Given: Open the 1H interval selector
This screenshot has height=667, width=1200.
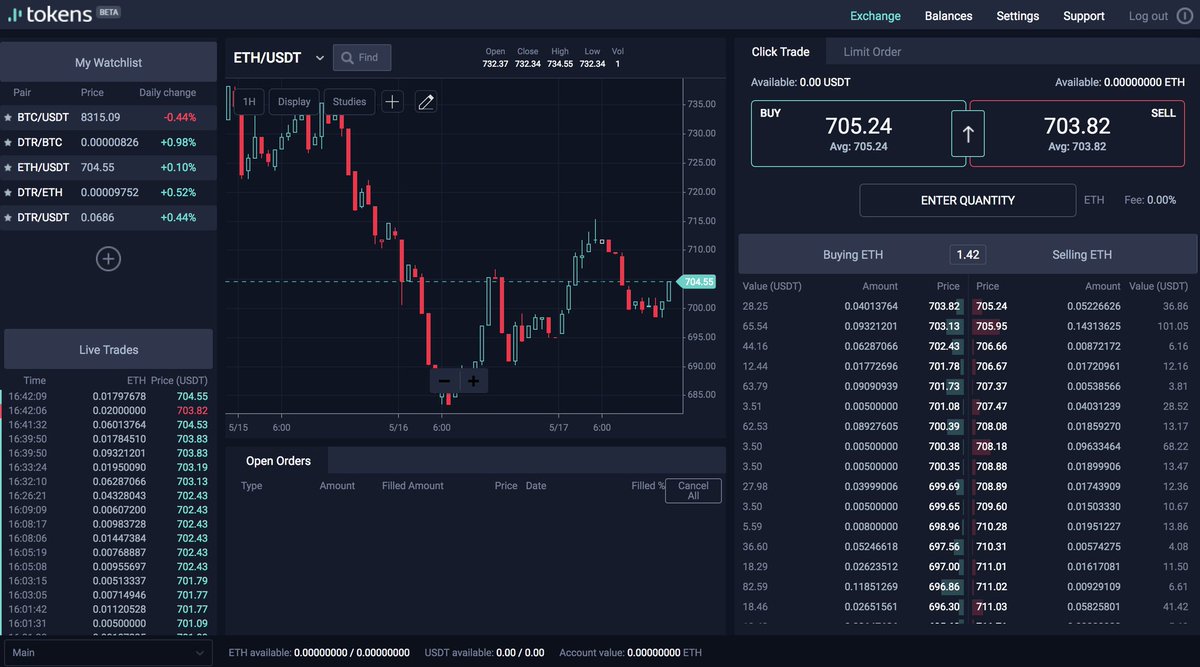Looking at the screenshot, I should pos(249,101).
